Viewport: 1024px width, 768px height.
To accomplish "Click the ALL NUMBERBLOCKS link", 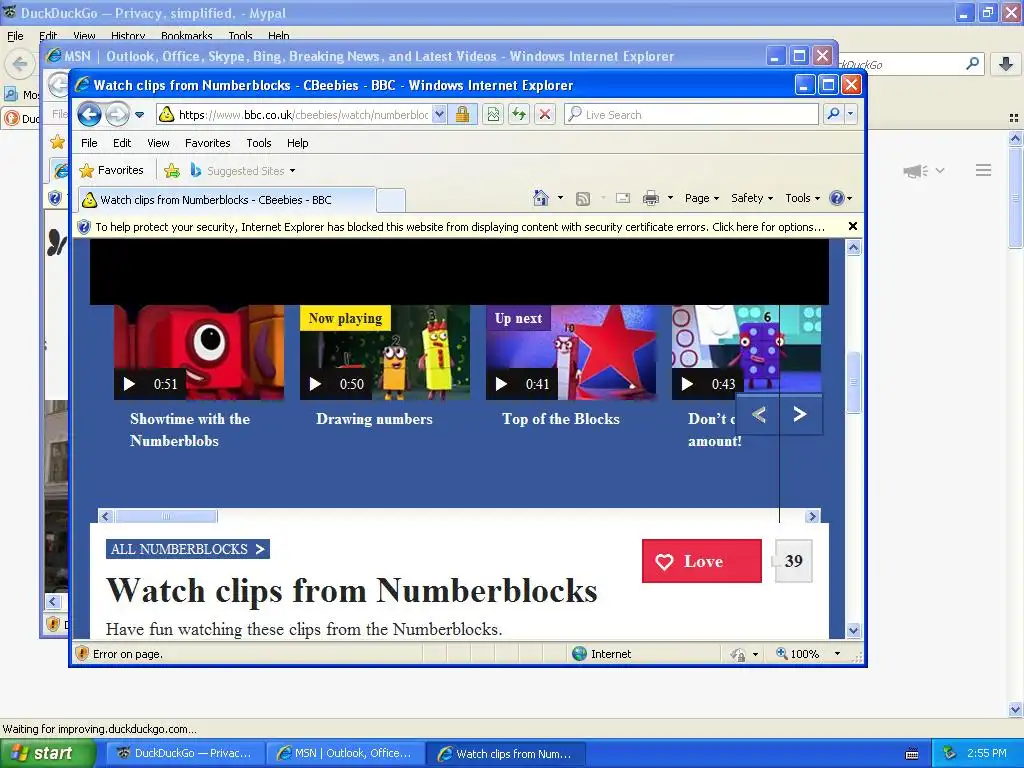I will pos(187,549).
